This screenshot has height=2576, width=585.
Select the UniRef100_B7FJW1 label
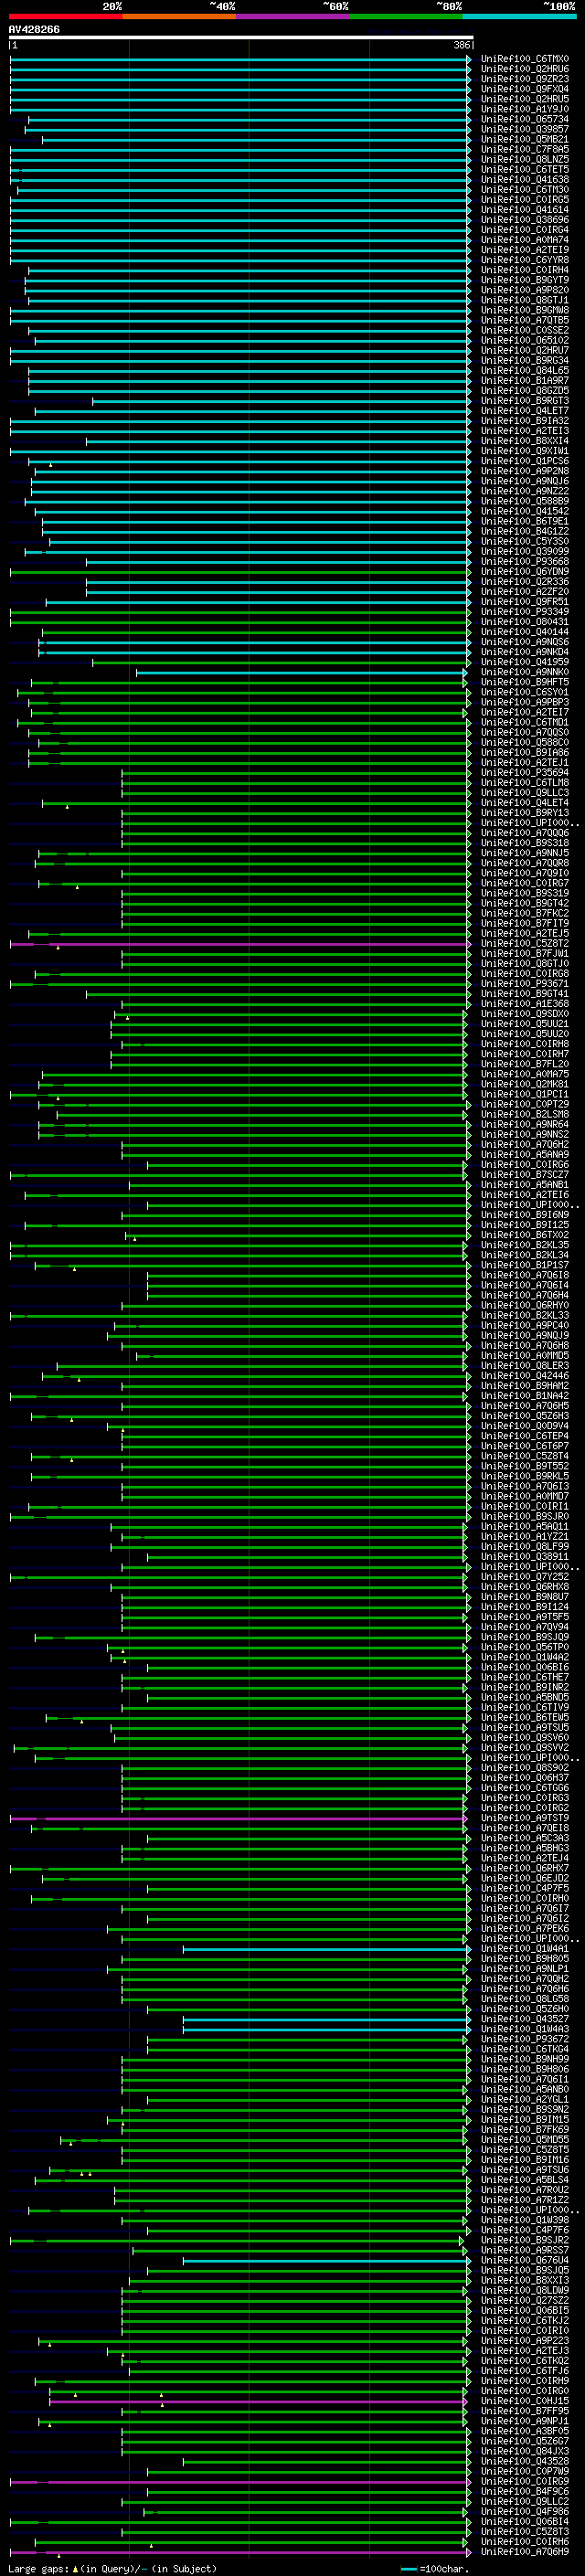click(x=525, y=954)
